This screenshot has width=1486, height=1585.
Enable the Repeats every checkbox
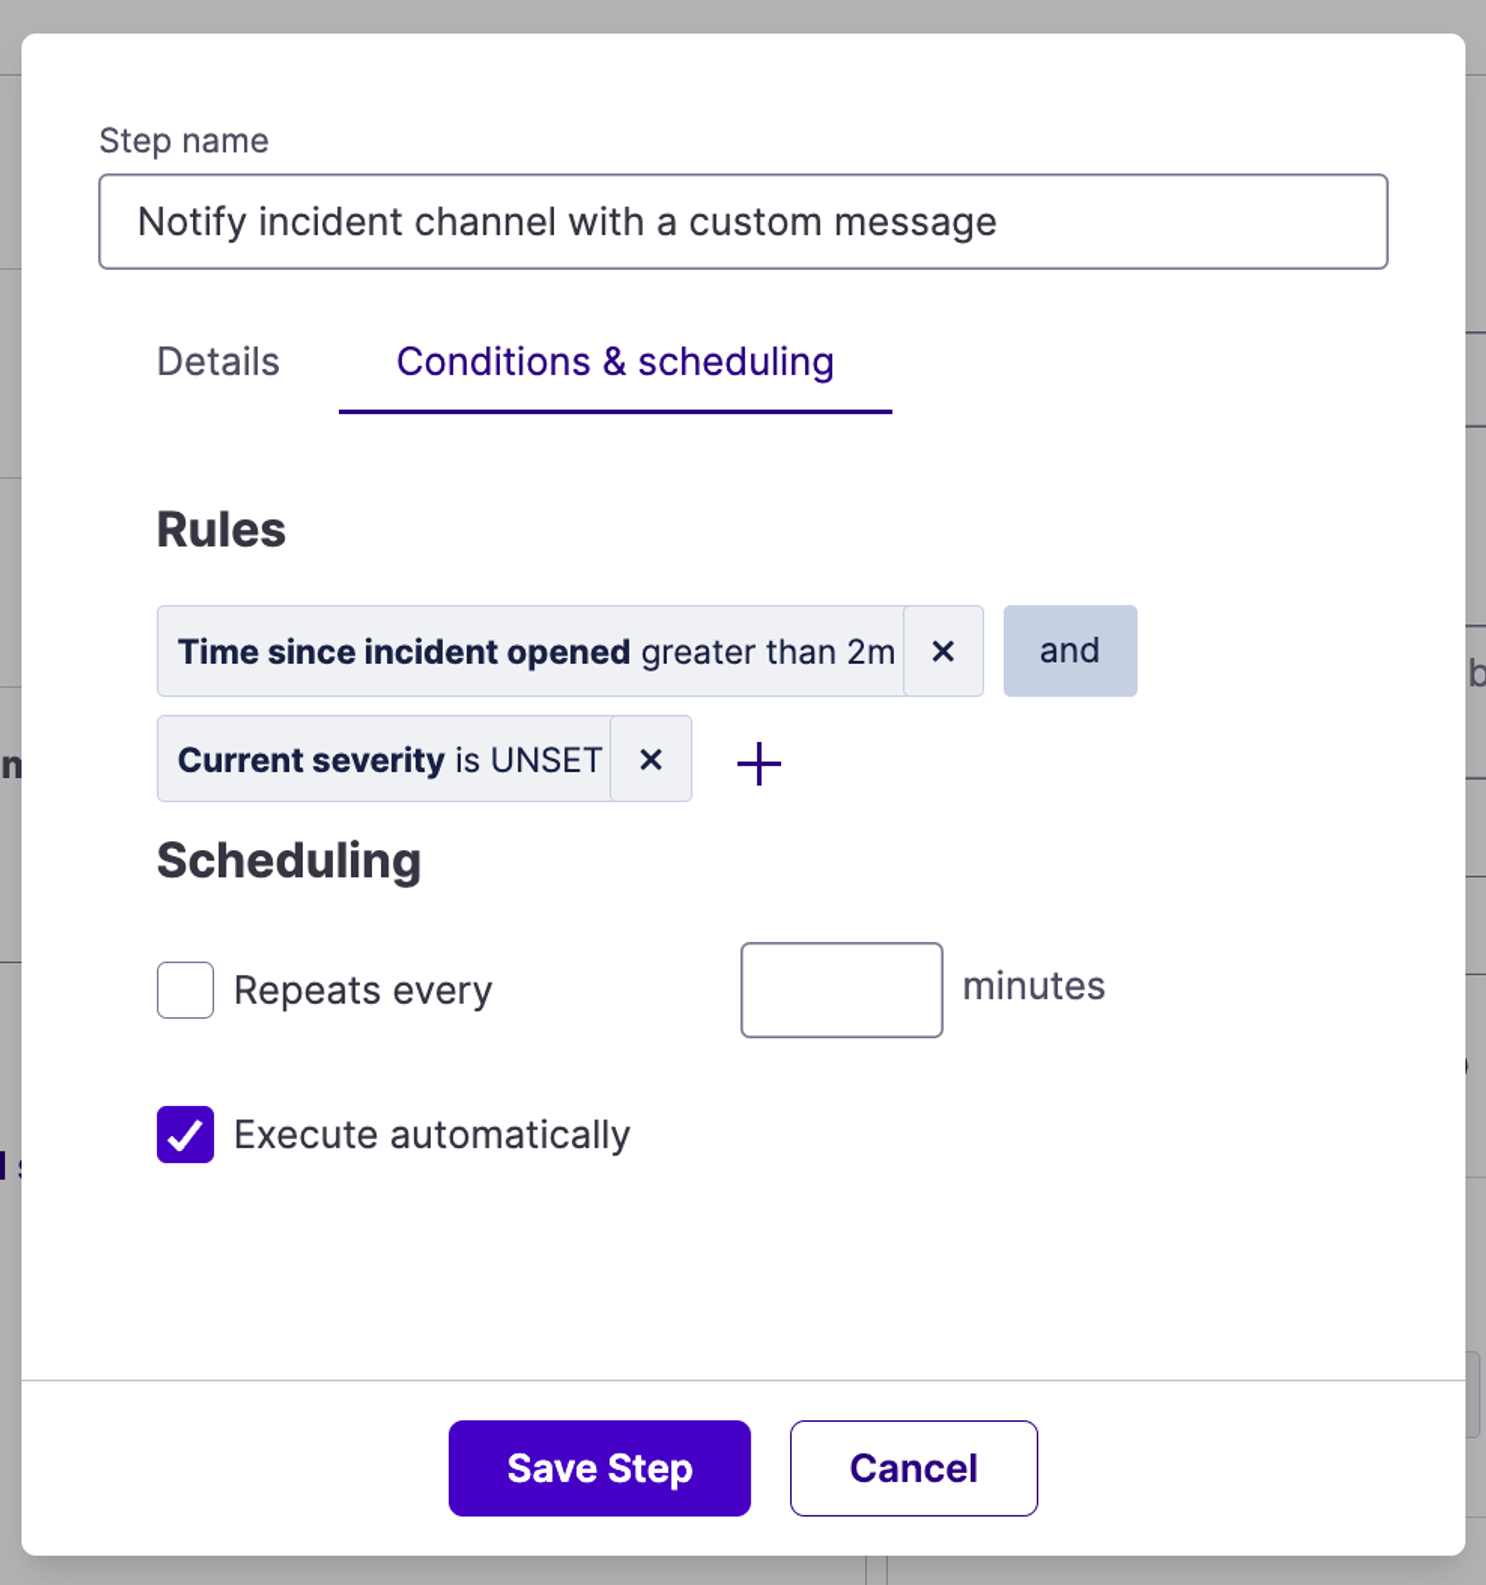(x=185, y=990)
